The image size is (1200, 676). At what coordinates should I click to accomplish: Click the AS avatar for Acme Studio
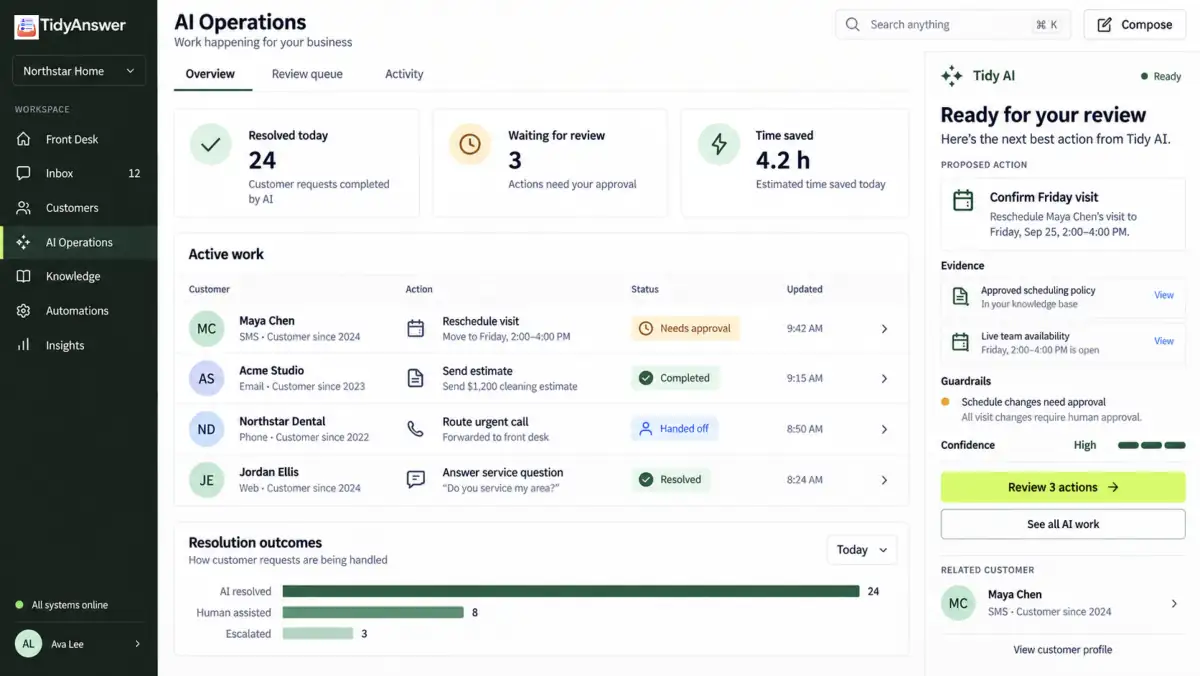click(x=206, y=378)
